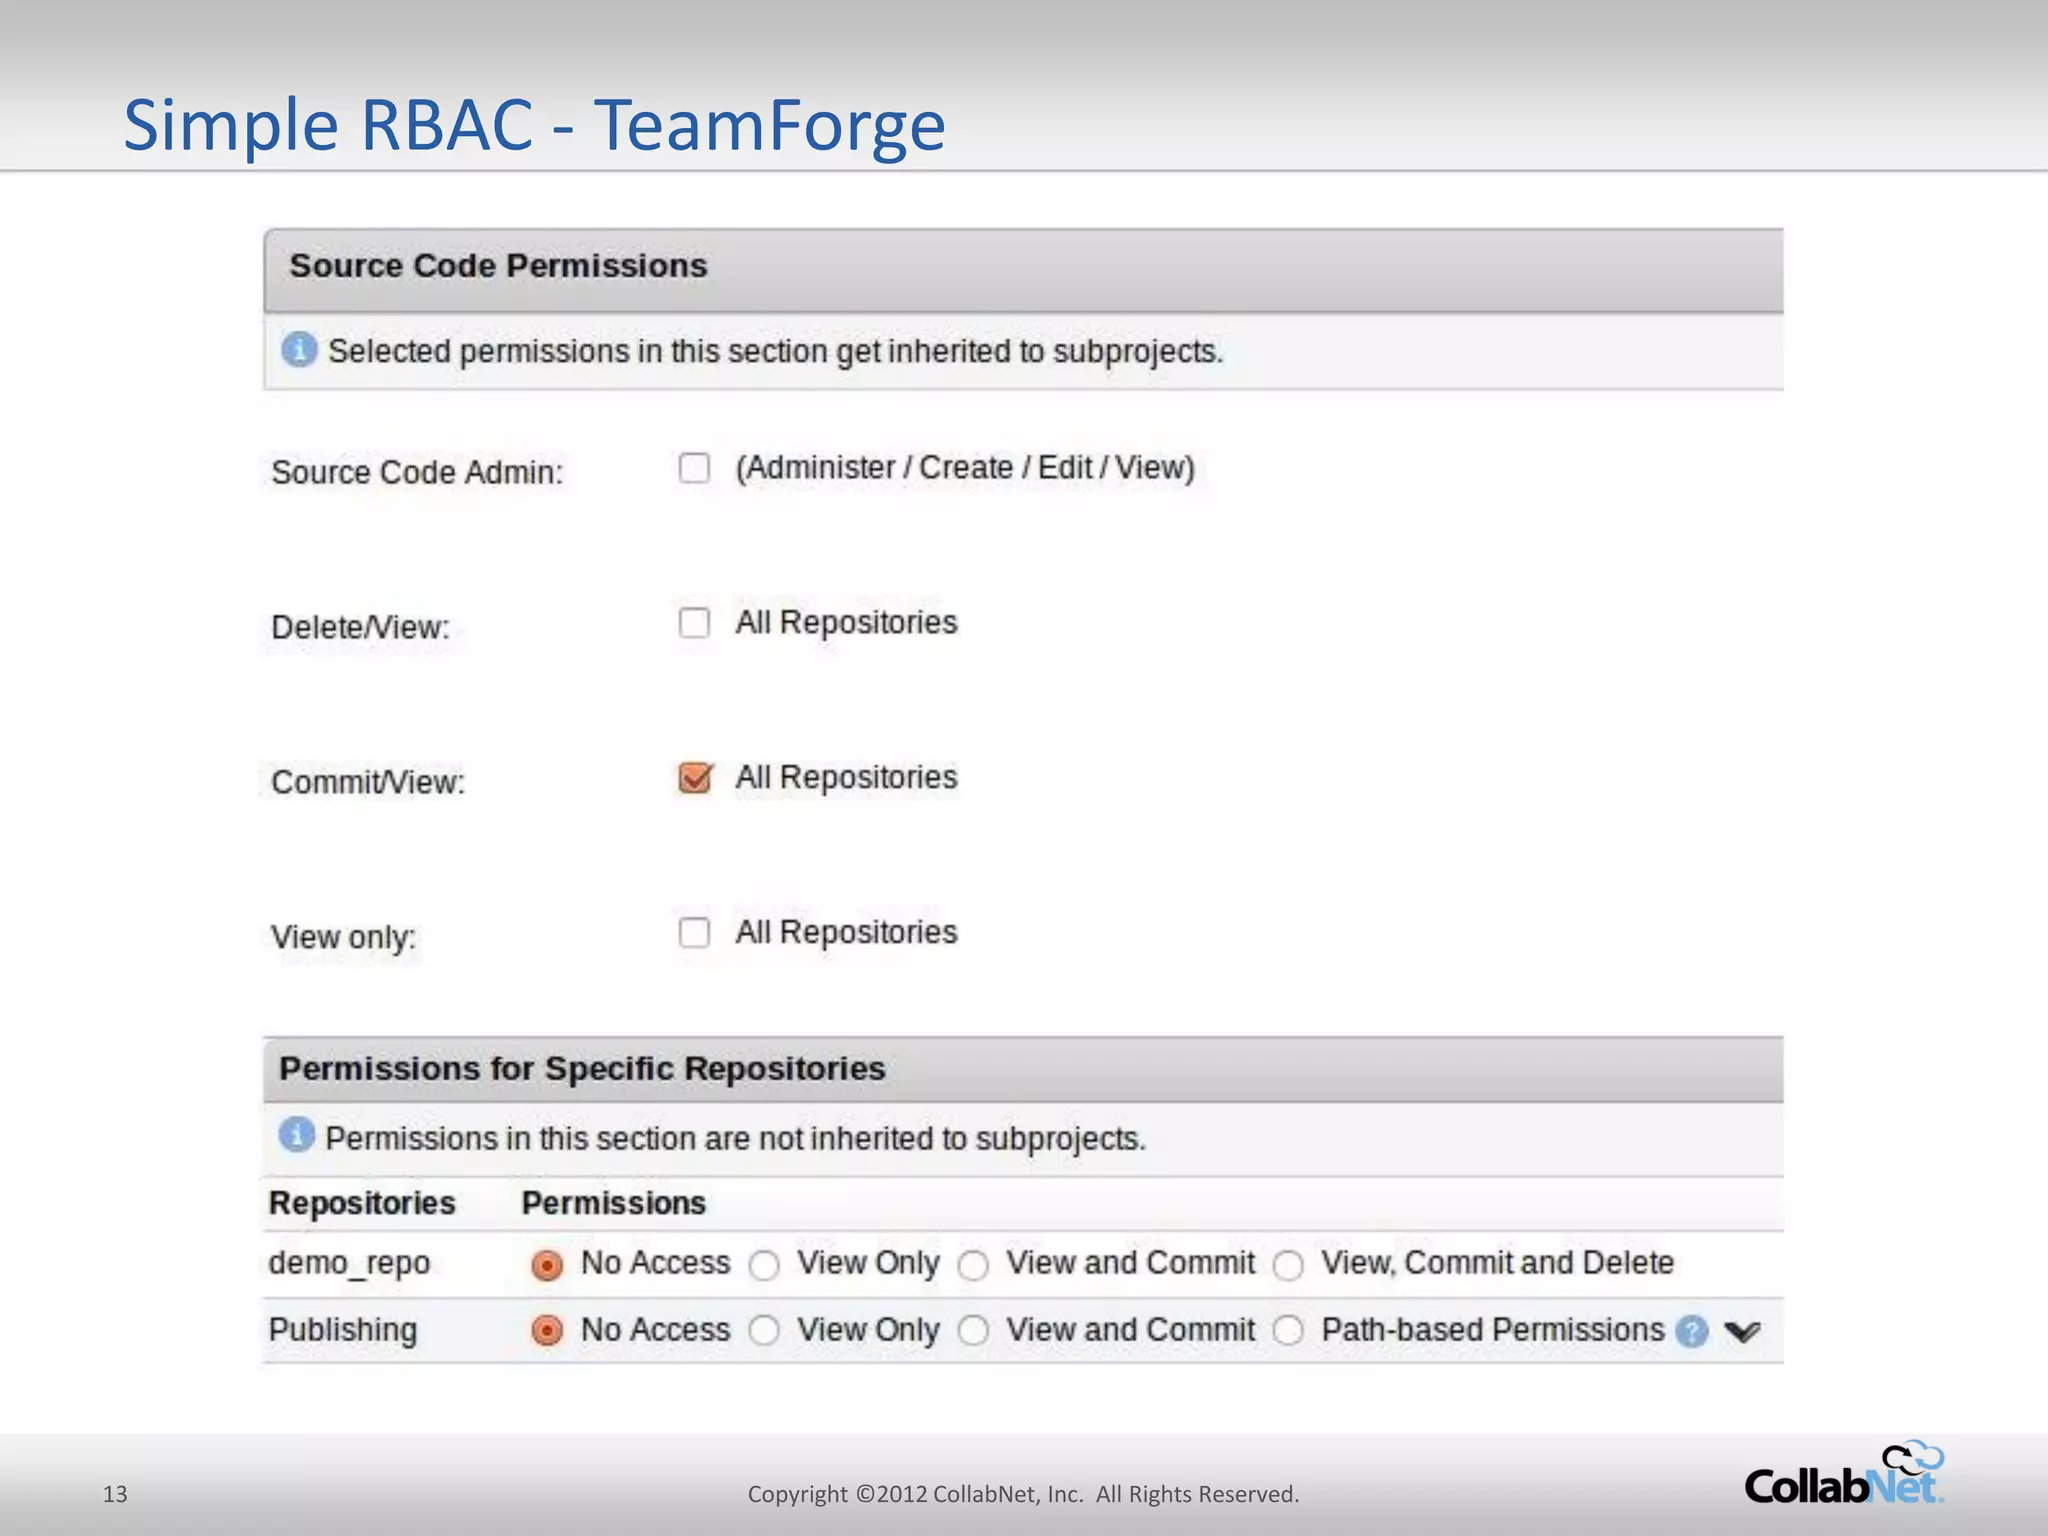Screen dimensions: 2048x1536
Task: Click the Permissions column header
Action: tap(614, 1203)
